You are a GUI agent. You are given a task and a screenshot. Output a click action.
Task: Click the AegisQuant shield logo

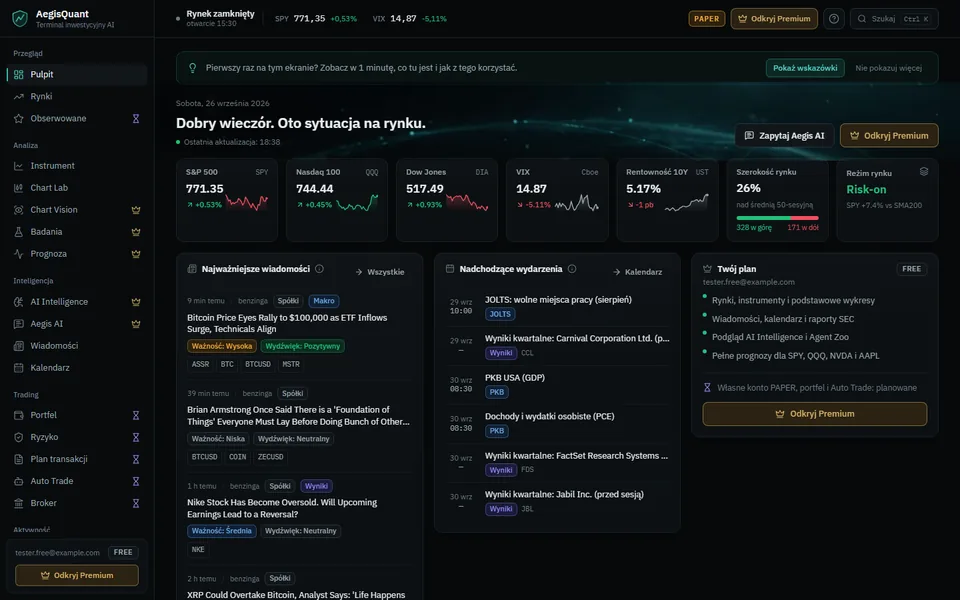tap(20, 18)
